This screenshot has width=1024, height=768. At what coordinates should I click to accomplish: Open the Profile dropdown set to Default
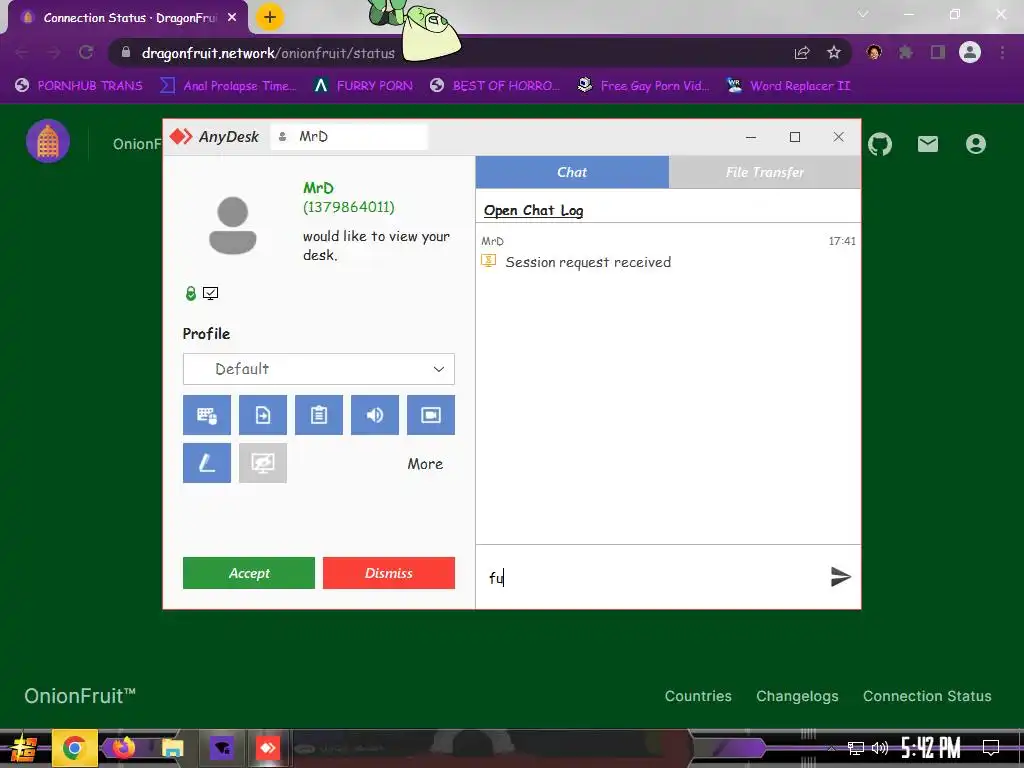click(319, 369)
